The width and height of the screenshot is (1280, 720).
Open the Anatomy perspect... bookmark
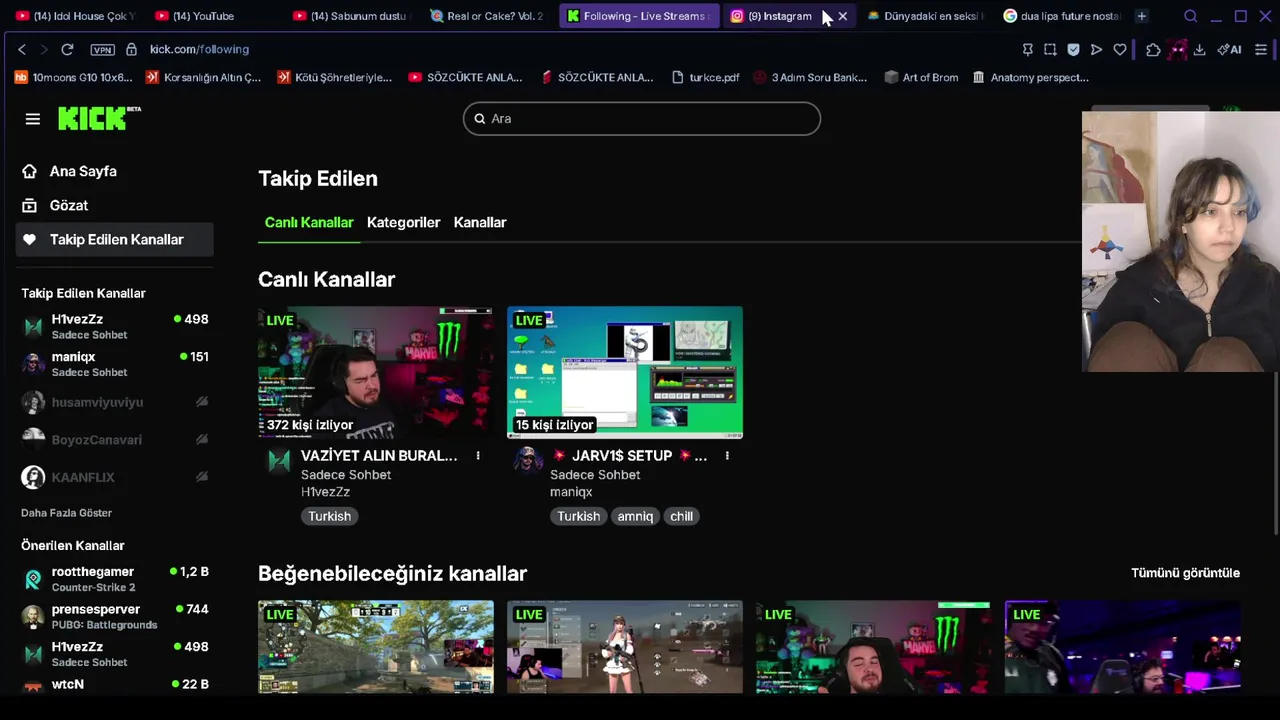point(1030,77)
